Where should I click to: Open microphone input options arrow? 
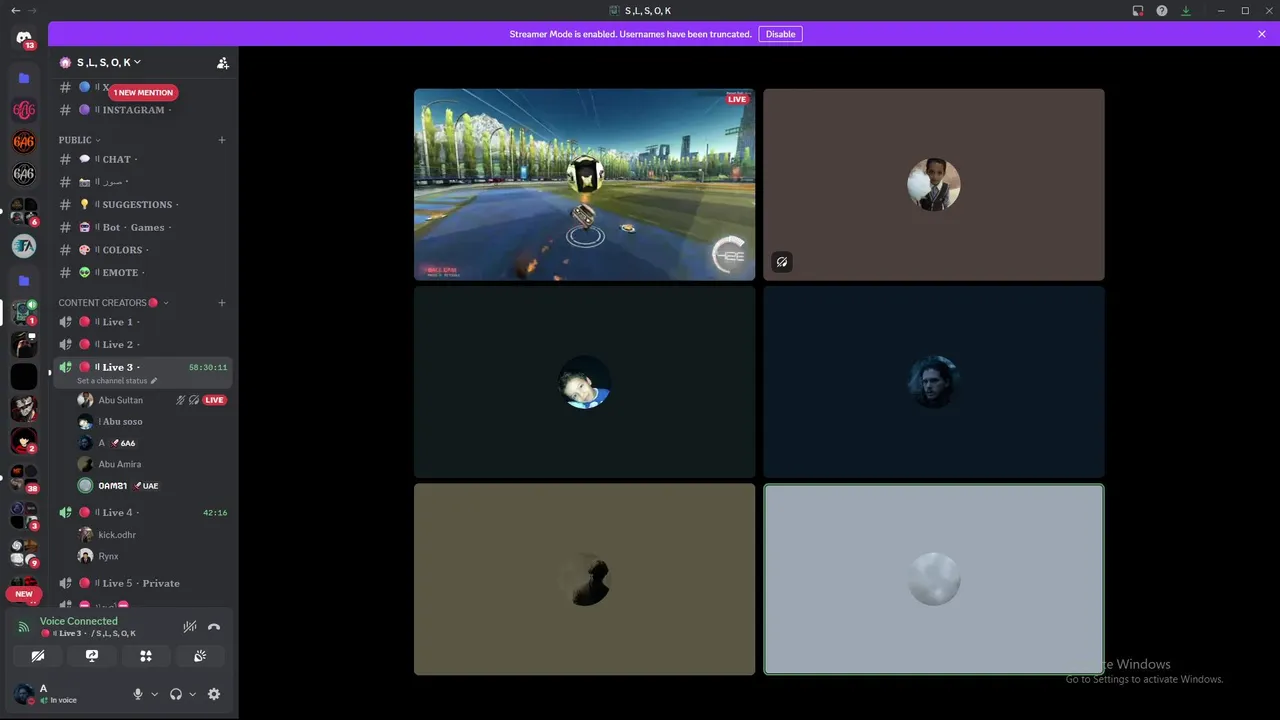click(x=155, y=694)
